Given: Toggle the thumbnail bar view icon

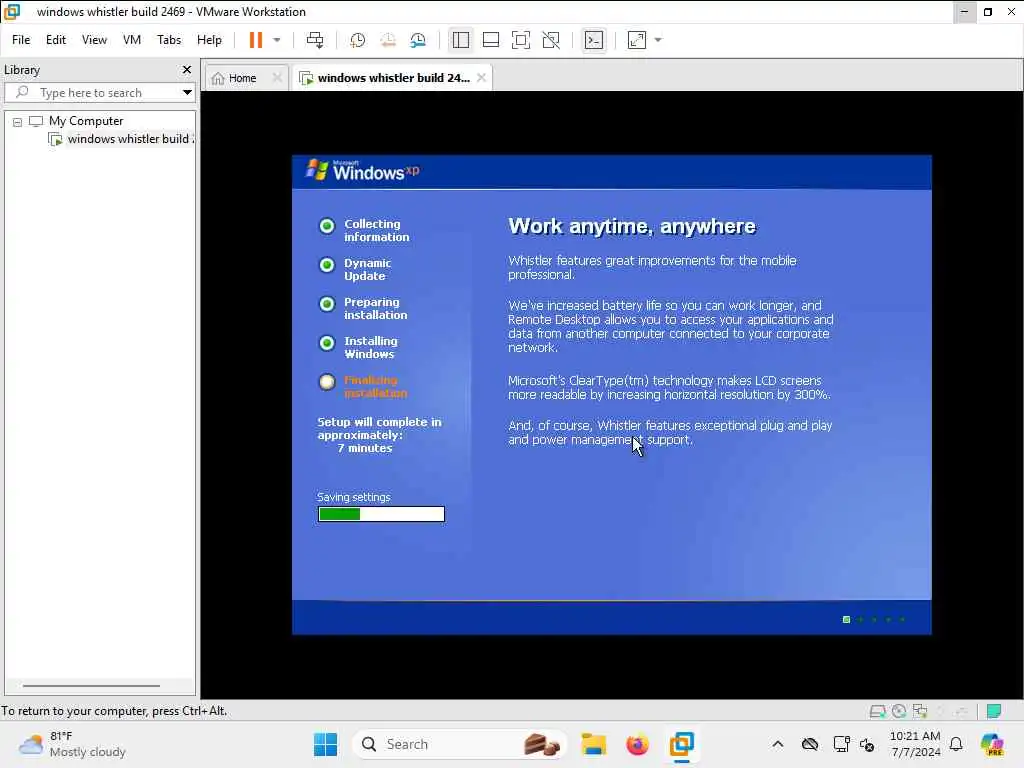Looking at the screenshot, I should (x=490, y=40).
